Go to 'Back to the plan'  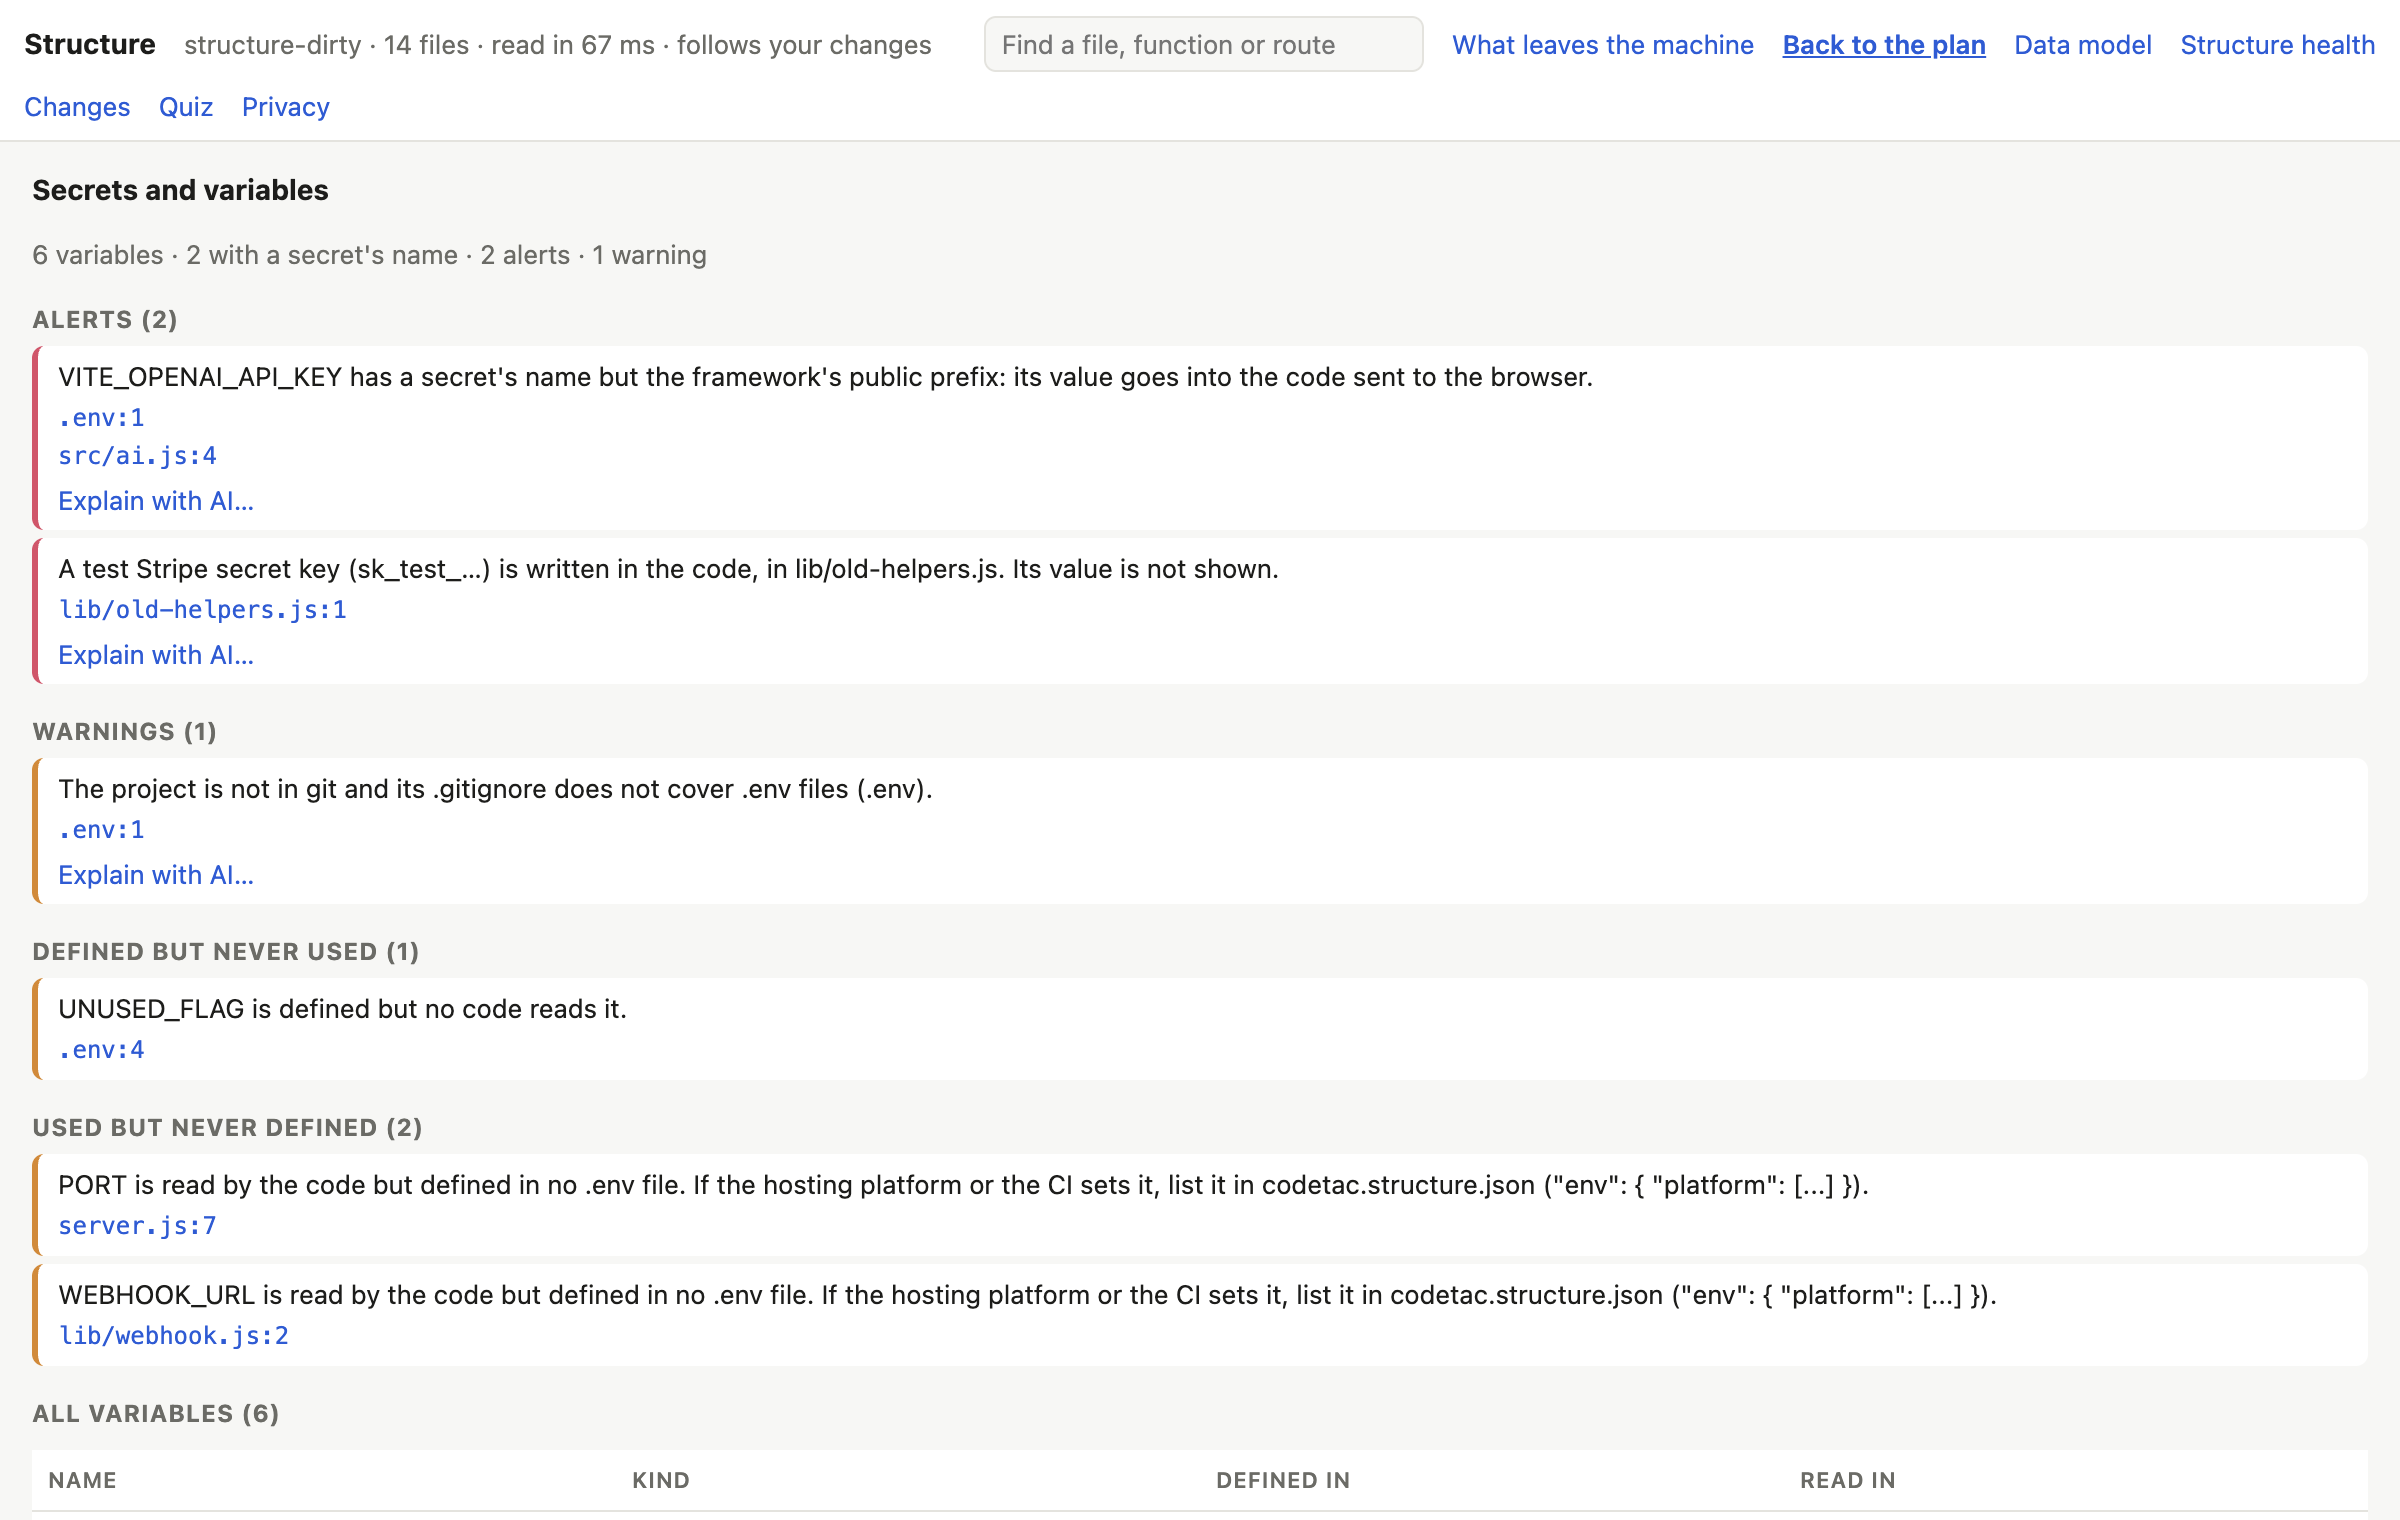pyautogui.click(x=1884, y=45)
